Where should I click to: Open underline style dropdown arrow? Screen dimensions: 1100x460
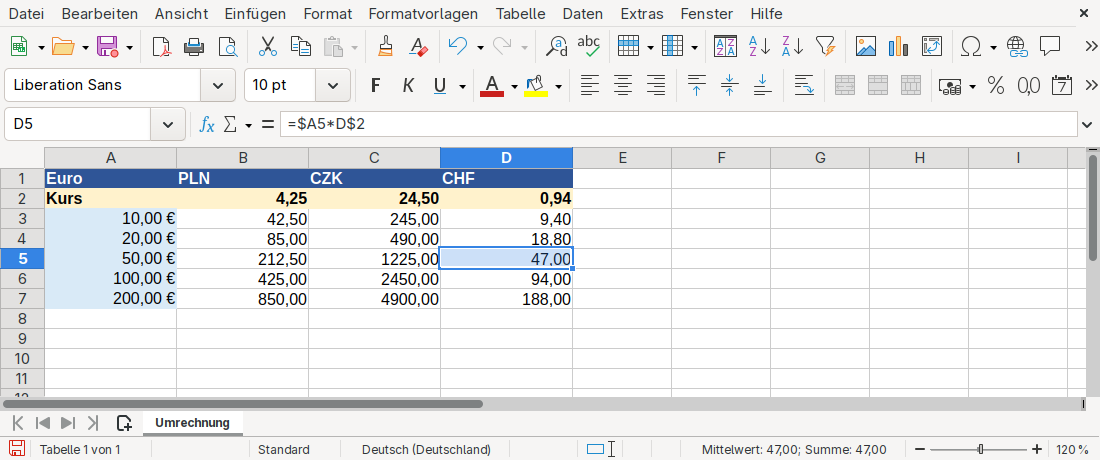(x=462, y=86)
